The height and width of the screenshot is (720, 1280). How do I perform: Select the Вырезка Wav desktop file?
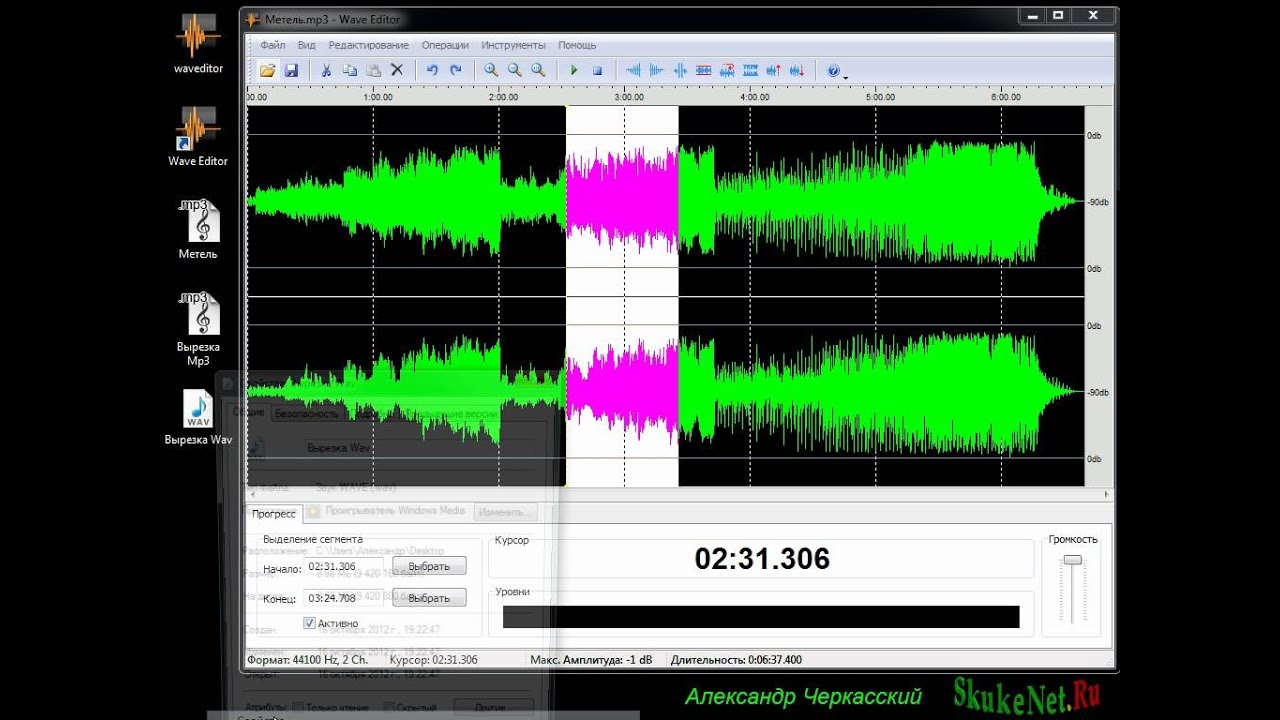coord(198,417)
